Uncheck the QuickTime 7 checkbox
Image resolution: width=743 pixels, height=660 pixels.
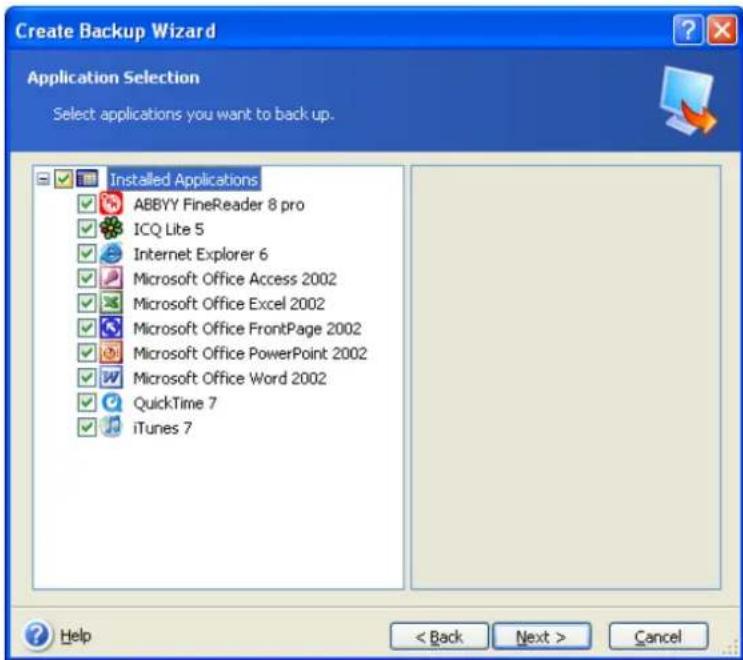pos(87,402)
